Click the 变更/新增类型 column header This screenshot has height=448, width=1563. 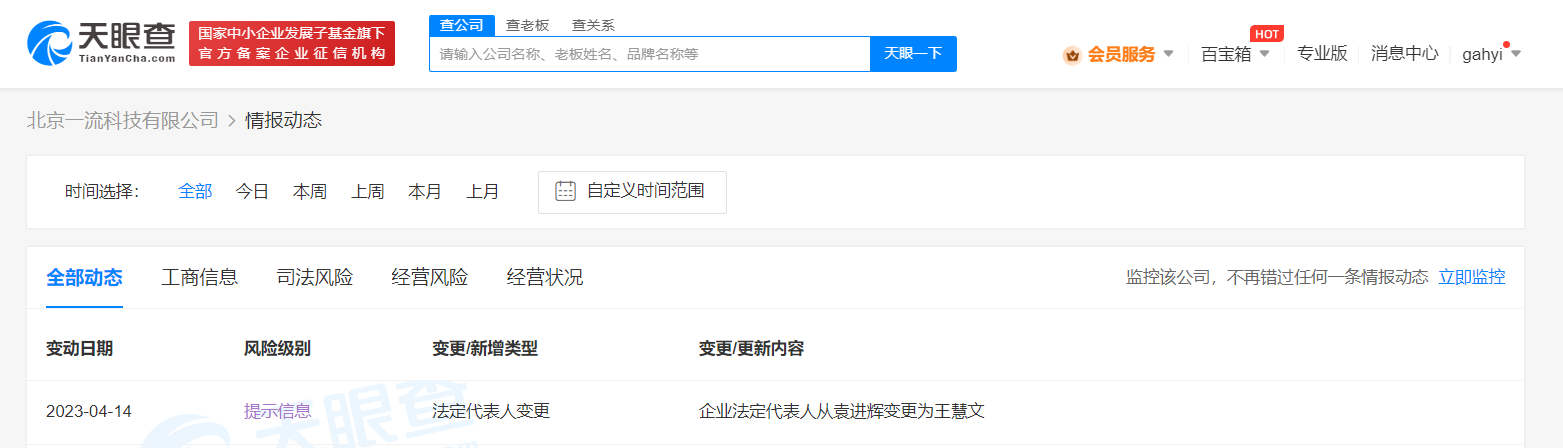click(485, 349)
